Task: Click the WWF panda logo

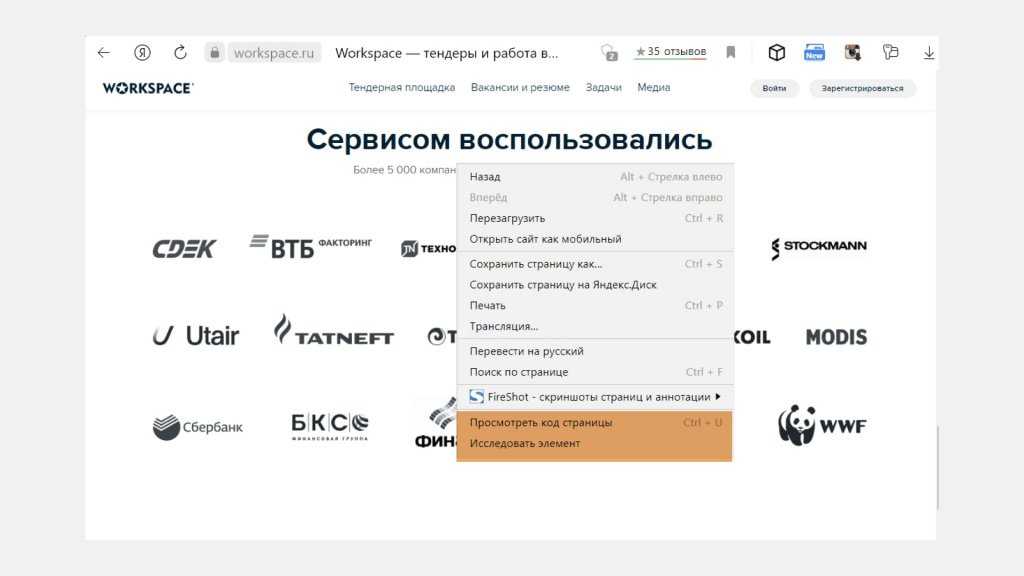Action: [822, 426]
